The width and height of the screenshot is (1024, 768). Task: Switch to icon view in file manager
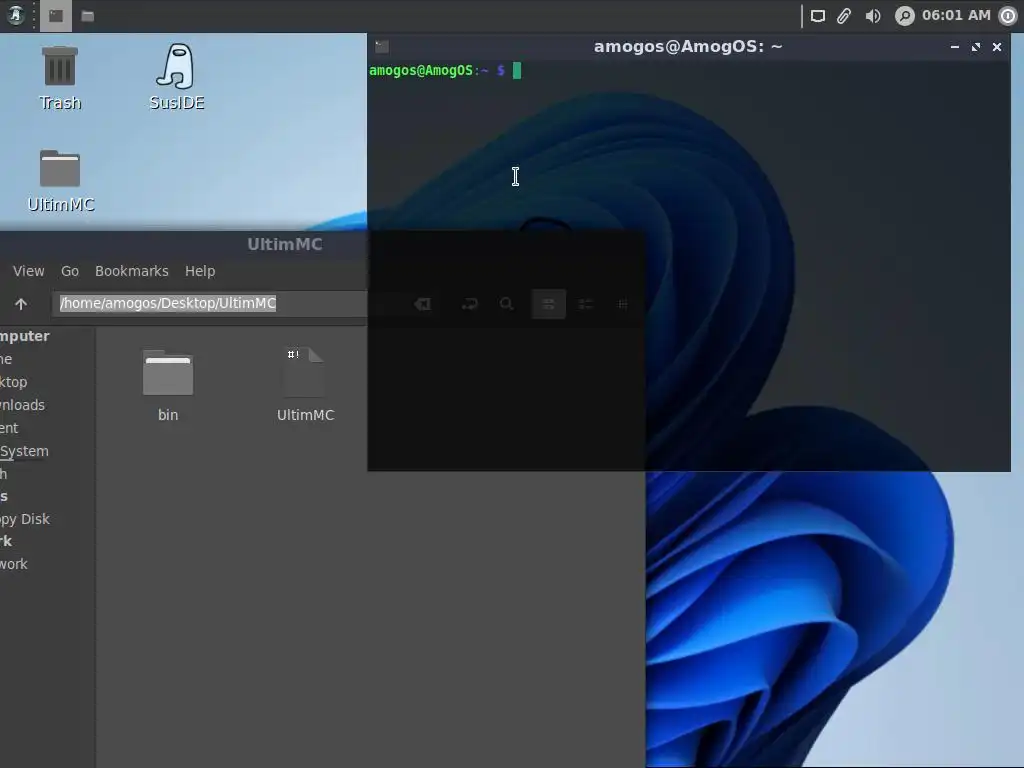pos(549,304)
